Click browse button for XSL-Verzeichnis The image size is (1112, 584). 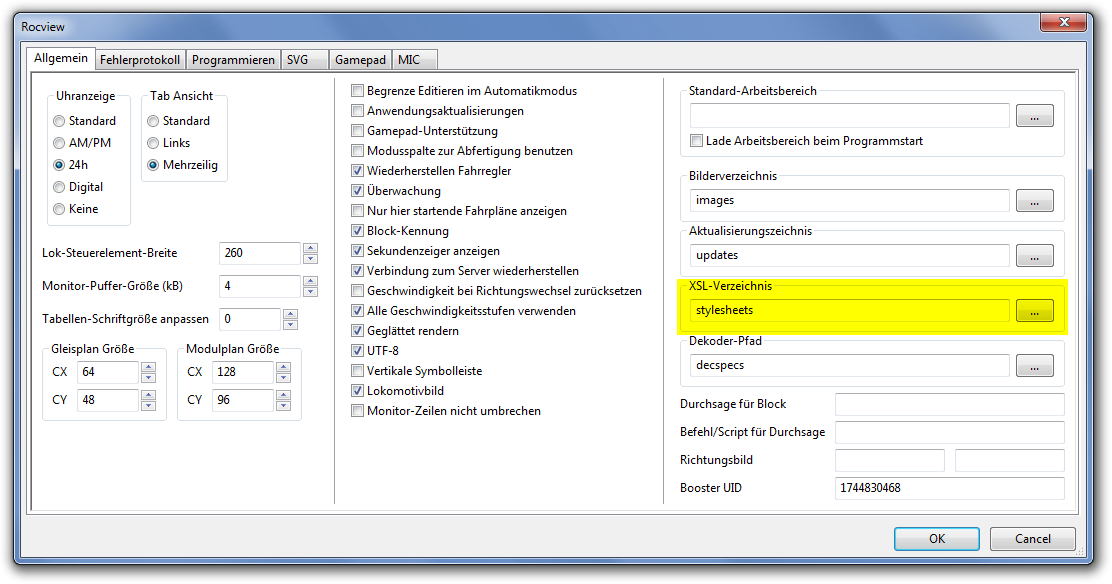point(1034,311)
